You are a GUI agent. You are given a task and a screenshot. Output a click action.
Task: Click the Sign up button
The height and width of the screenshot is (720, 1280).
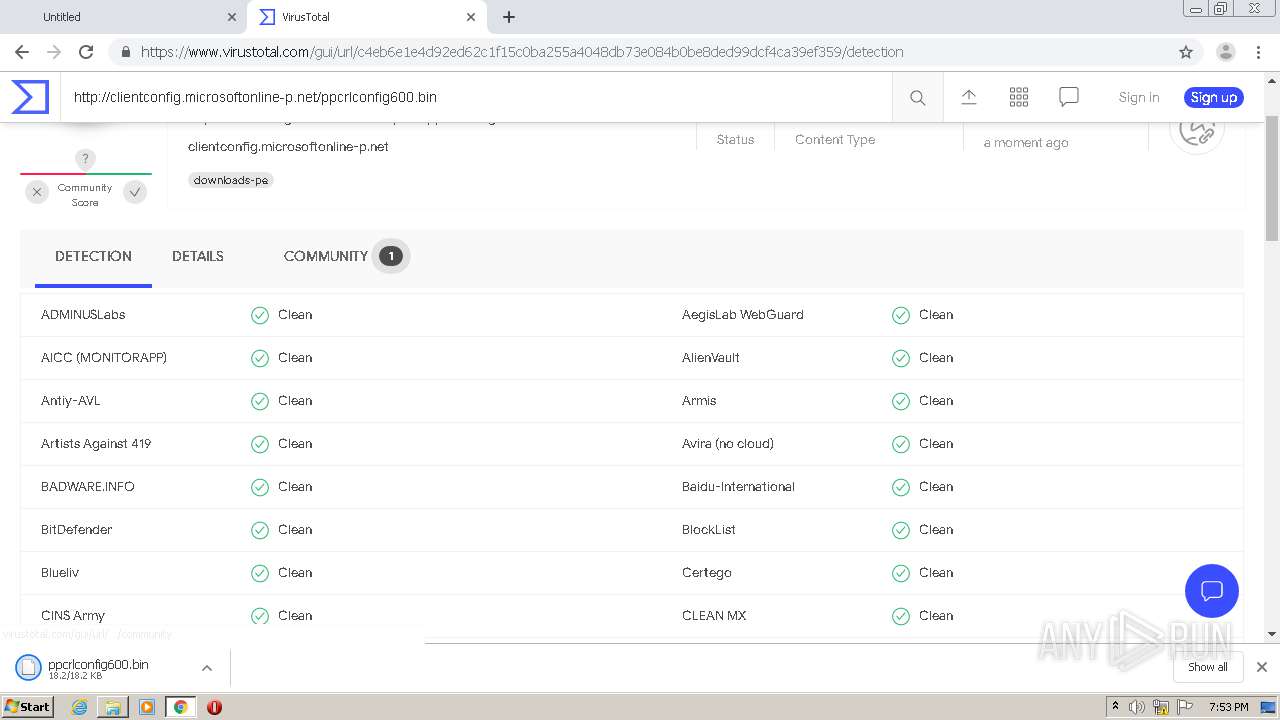[x=1214, y=97]
